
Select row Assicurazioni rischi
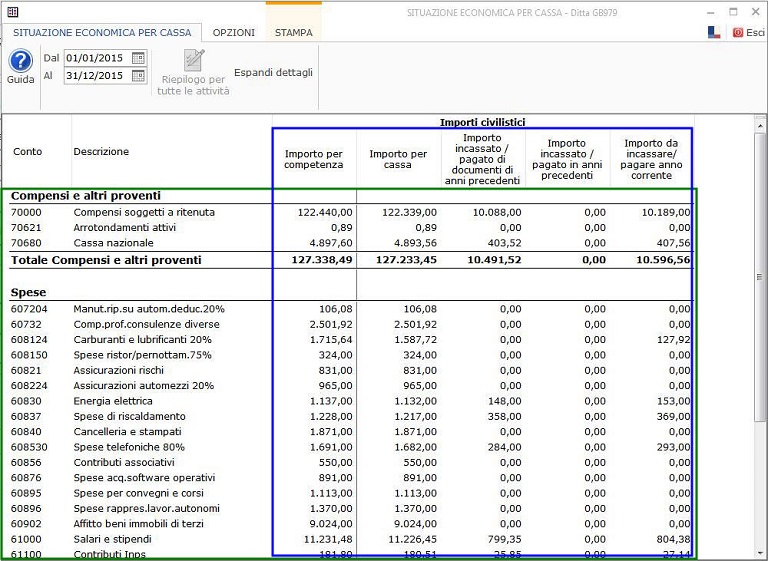tap(350, 370)
